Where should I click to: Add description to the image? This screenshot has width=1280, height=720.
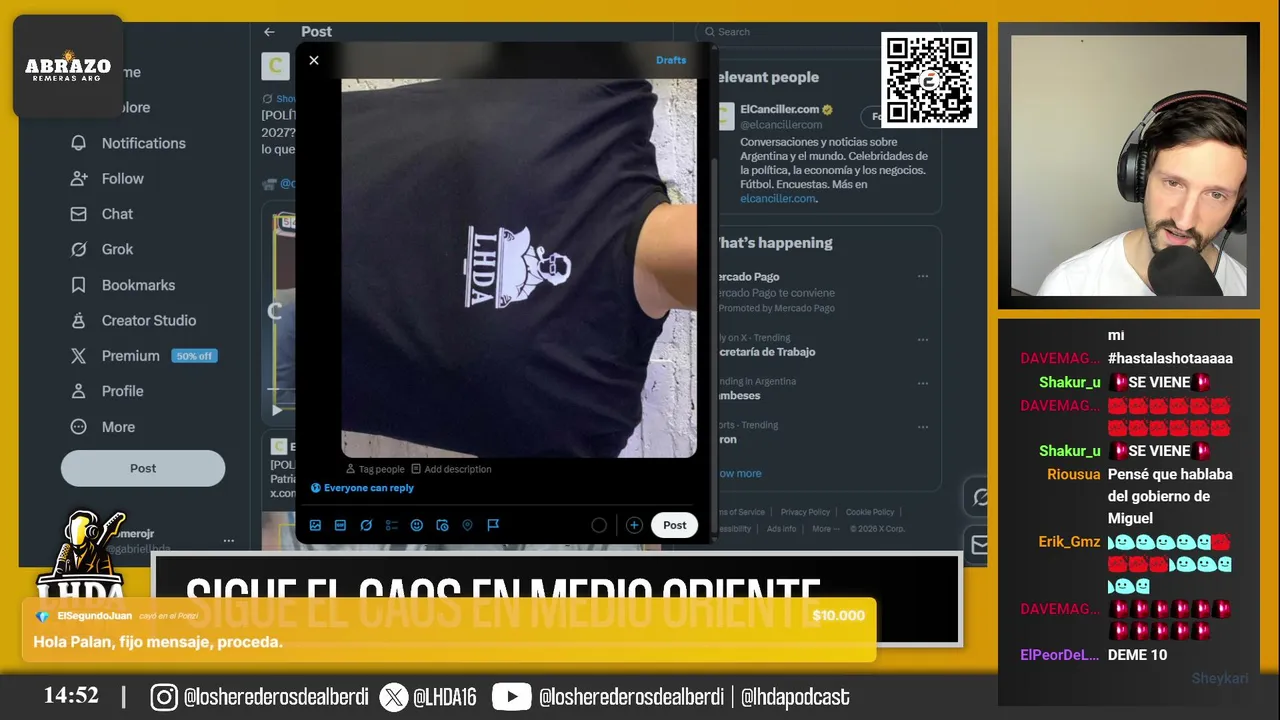coord(451,469)
